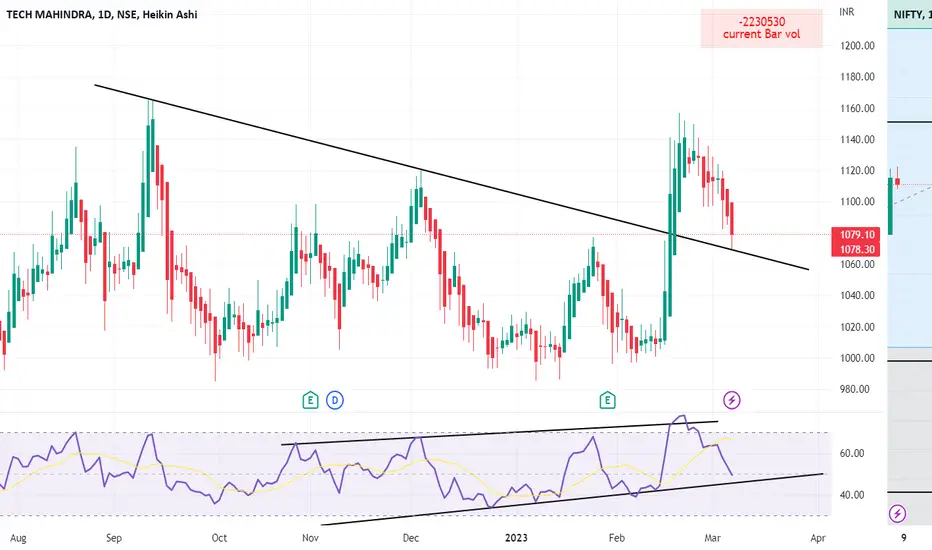Click the purple lightning marker near Mar
The image size is (932, 550).
(x=732, y=400)
